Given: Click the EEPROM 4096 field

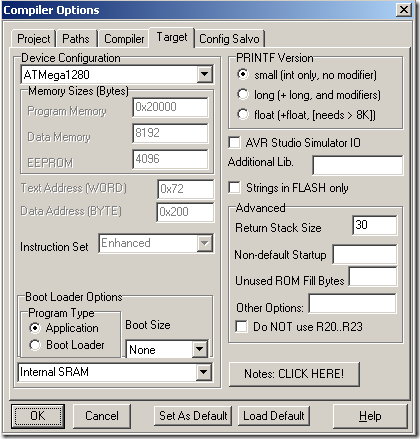Looking at the screenshot, I should coord(170,159).
